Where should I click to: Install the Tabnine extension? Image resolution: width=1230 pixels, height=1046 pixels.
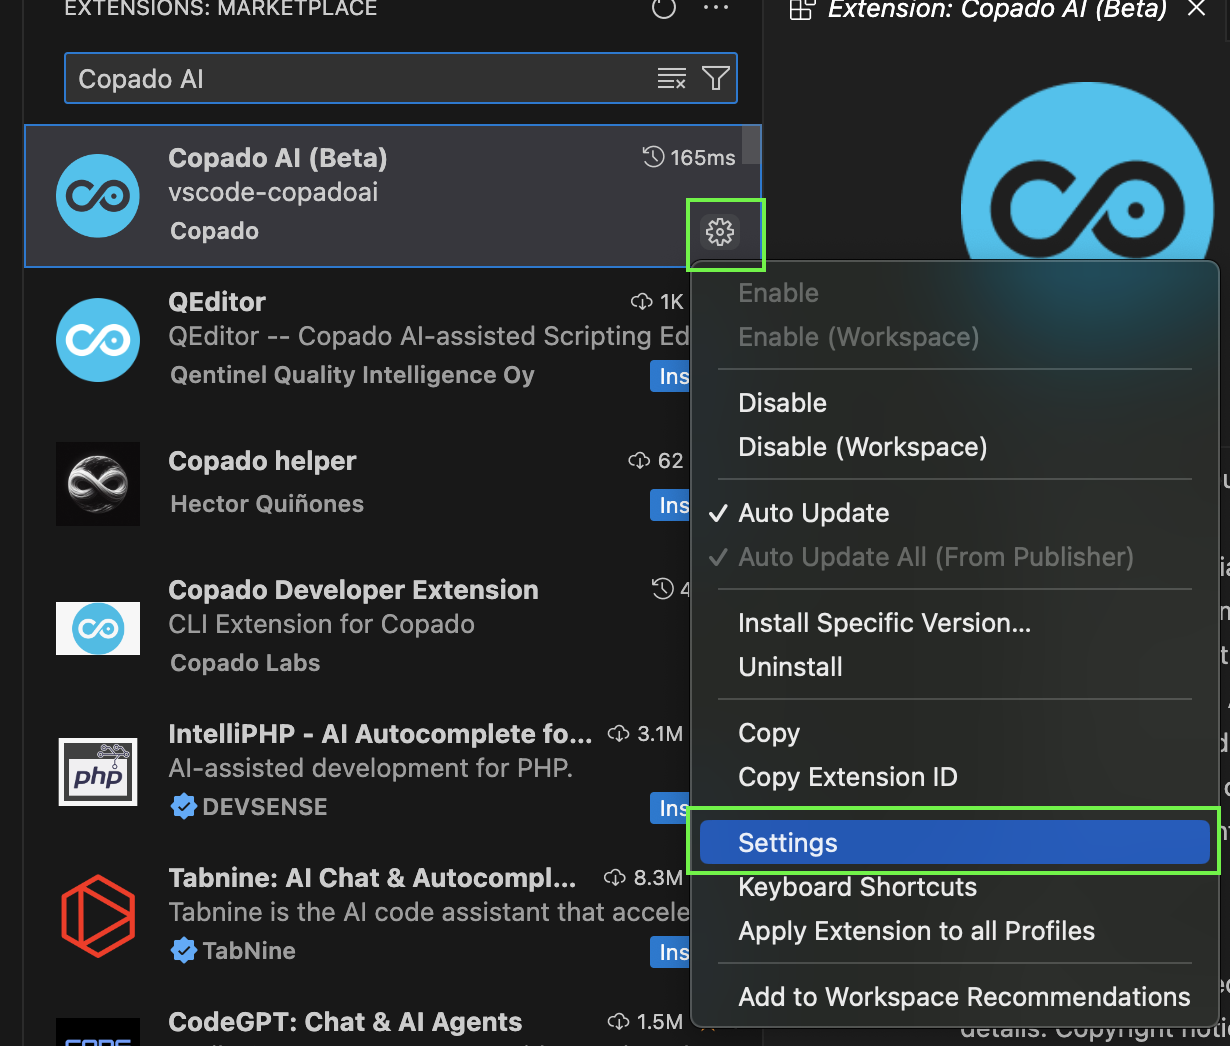point(670,952)
